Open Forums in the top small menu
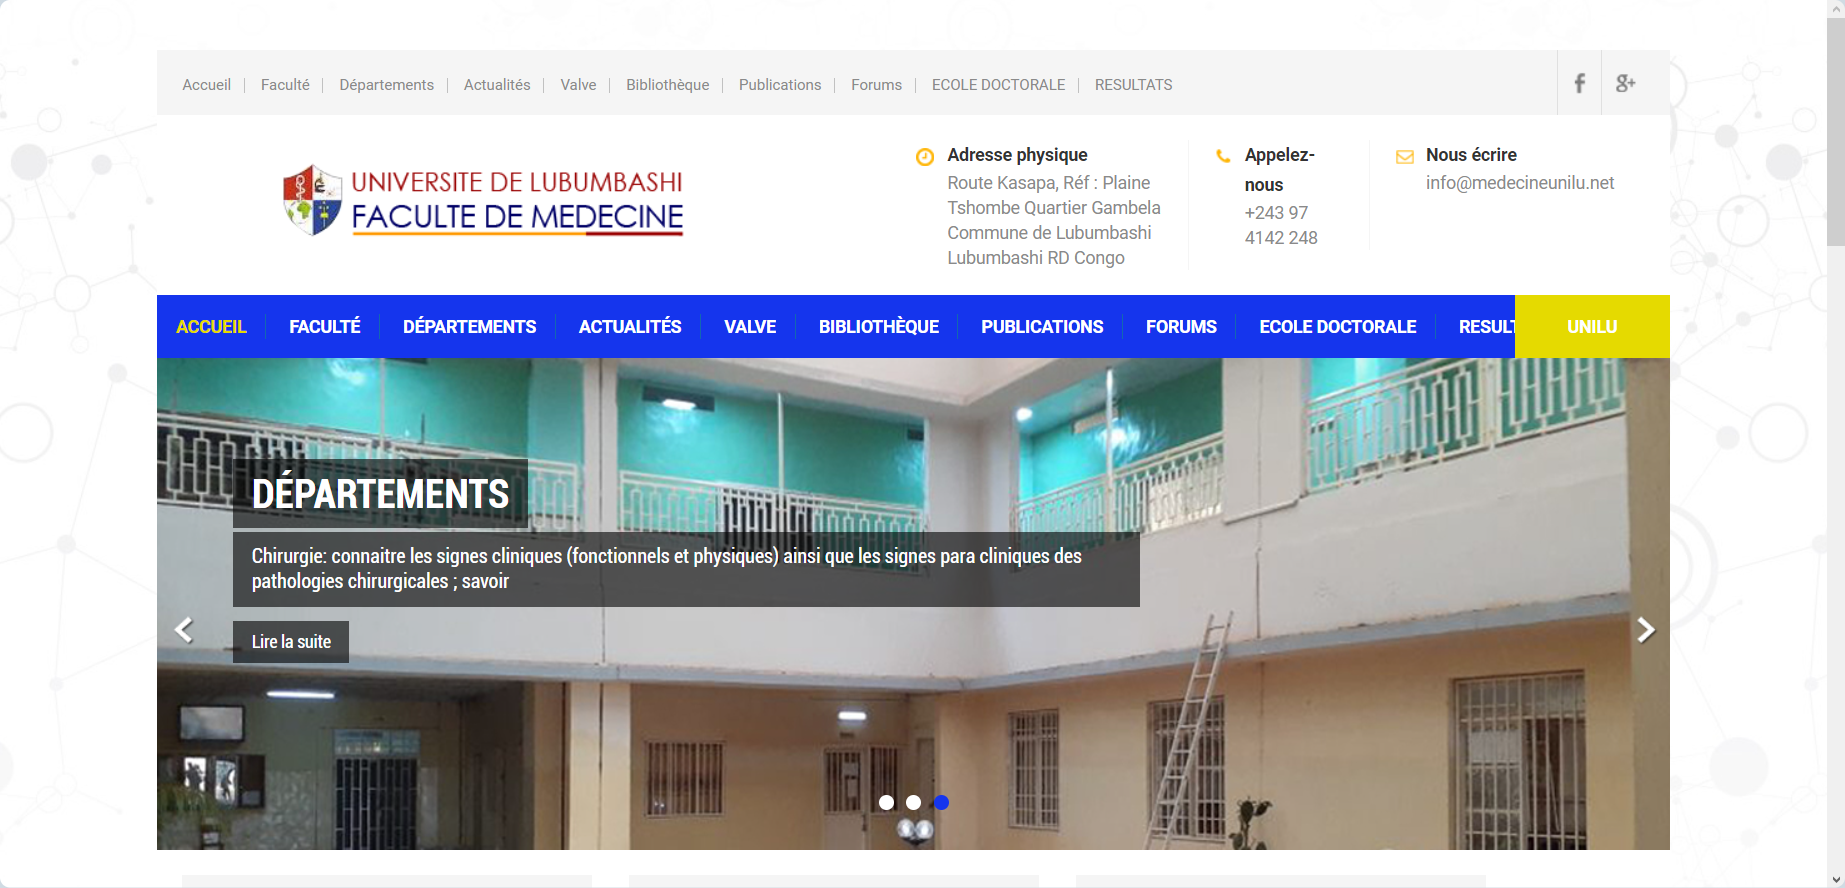The image size is (1845, 888). [876, 85]
